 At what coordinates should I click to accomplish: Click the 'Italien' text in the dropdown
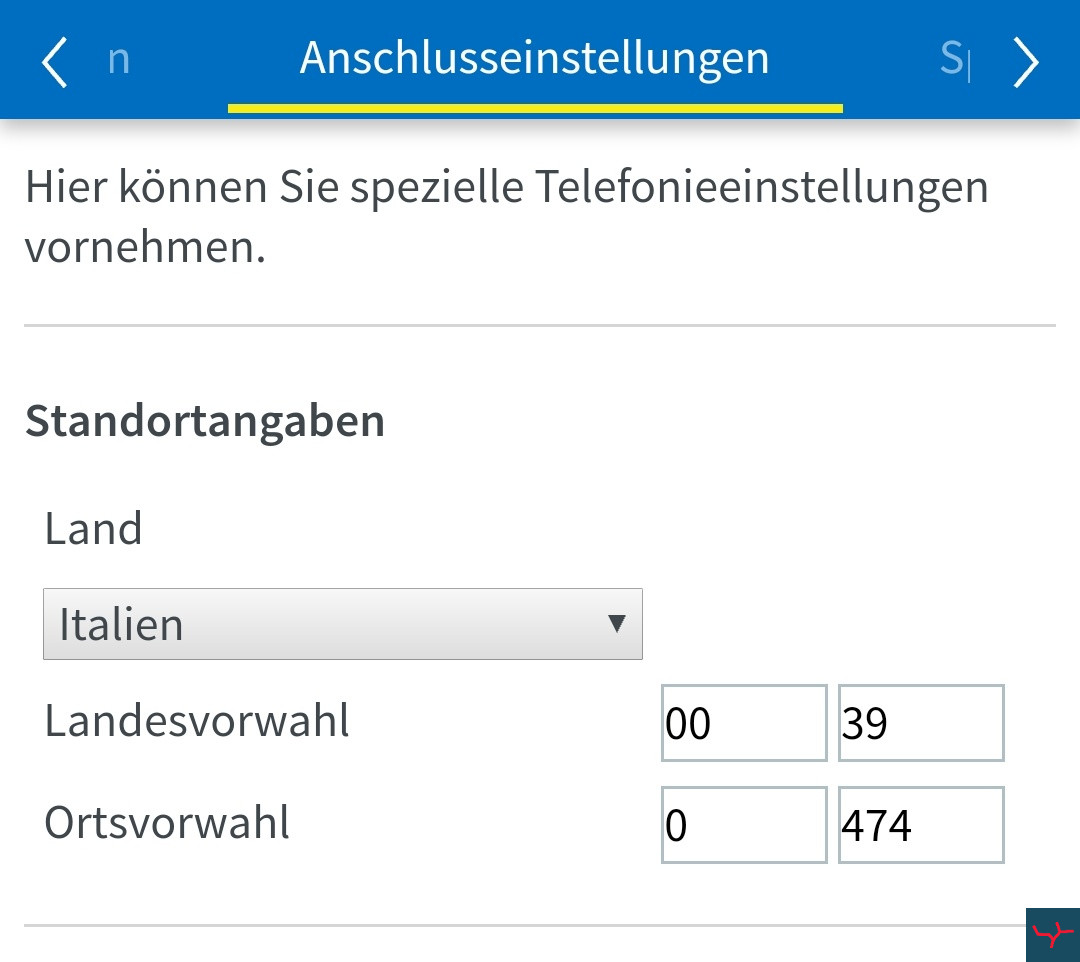coord(121,625)
